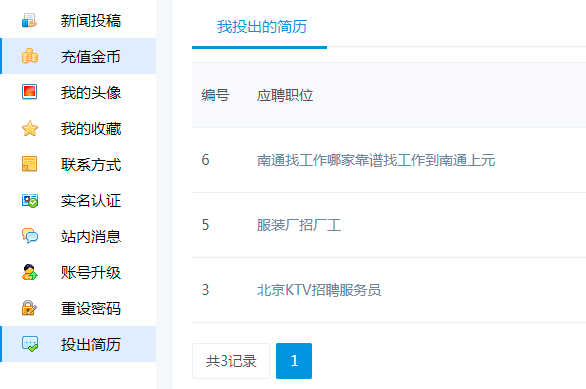The height and width of the screenshot is (389, 586).
Task: Click the 投出简历 resume sent icon
Action: [30, 344]
